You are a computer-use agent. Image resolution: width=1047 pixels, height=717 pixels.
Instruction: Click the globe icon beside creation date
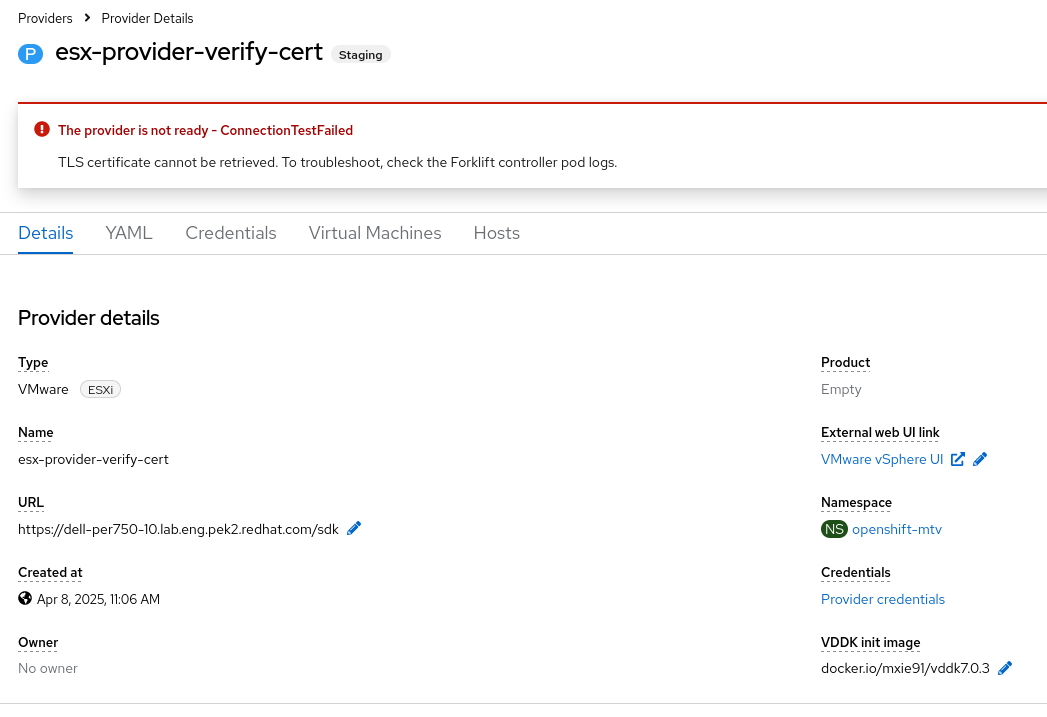[x=25, y=599]
